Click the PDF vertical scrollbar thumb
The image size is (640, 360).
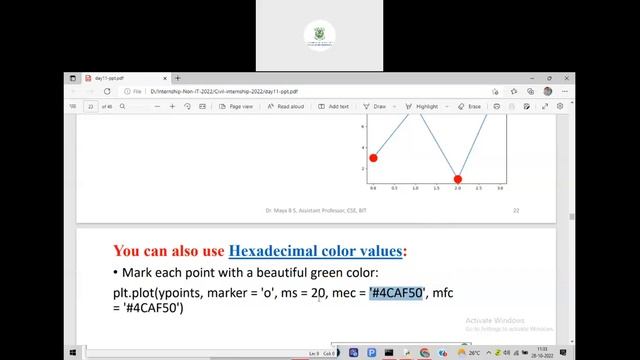[572, 217]
